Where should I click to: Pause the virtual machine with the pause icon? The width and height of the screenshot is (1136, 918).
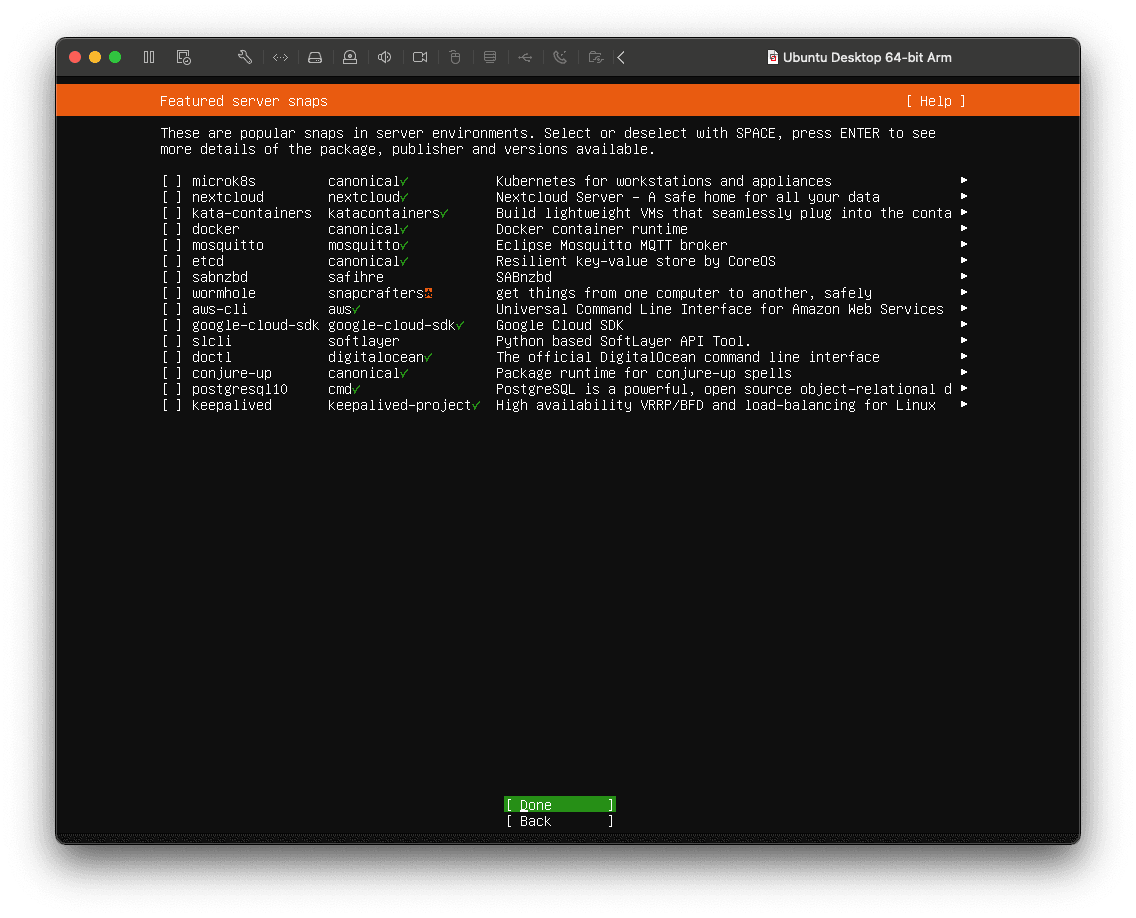pos(149,57)
